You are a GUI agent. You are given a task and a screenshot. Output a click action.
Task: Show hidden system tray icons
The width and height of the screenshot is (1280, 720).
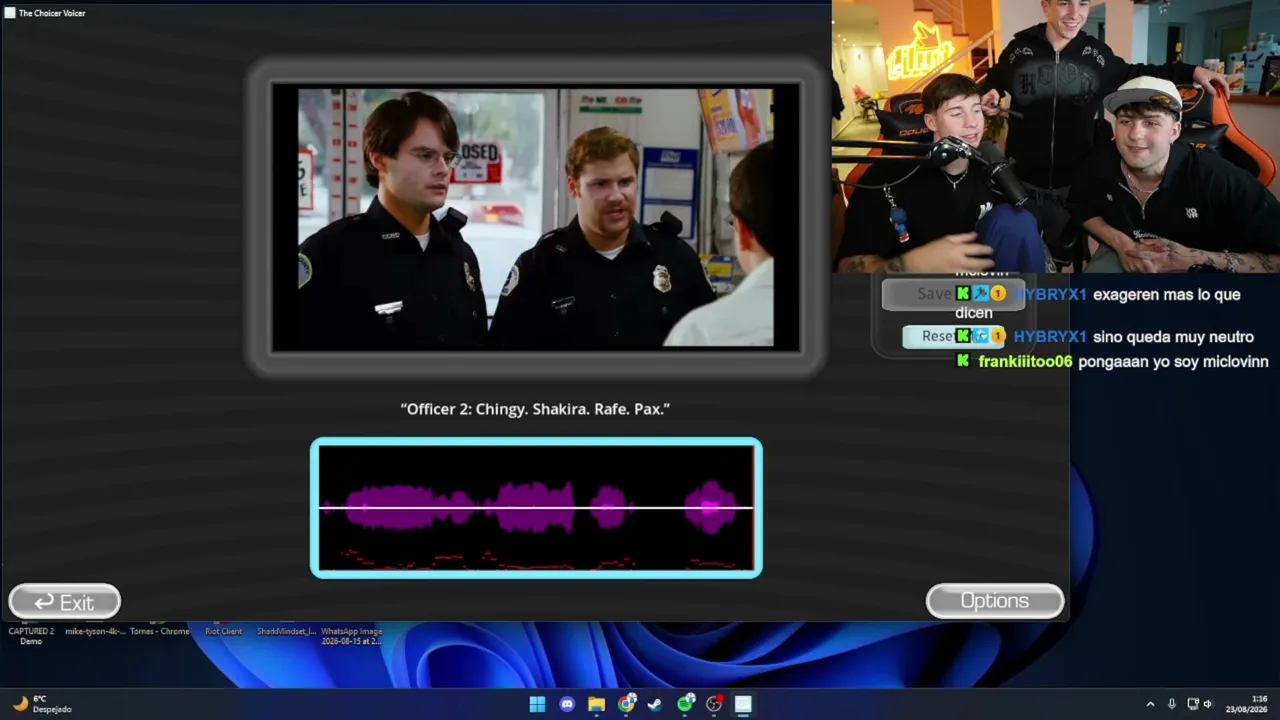tap(1150, 704)
